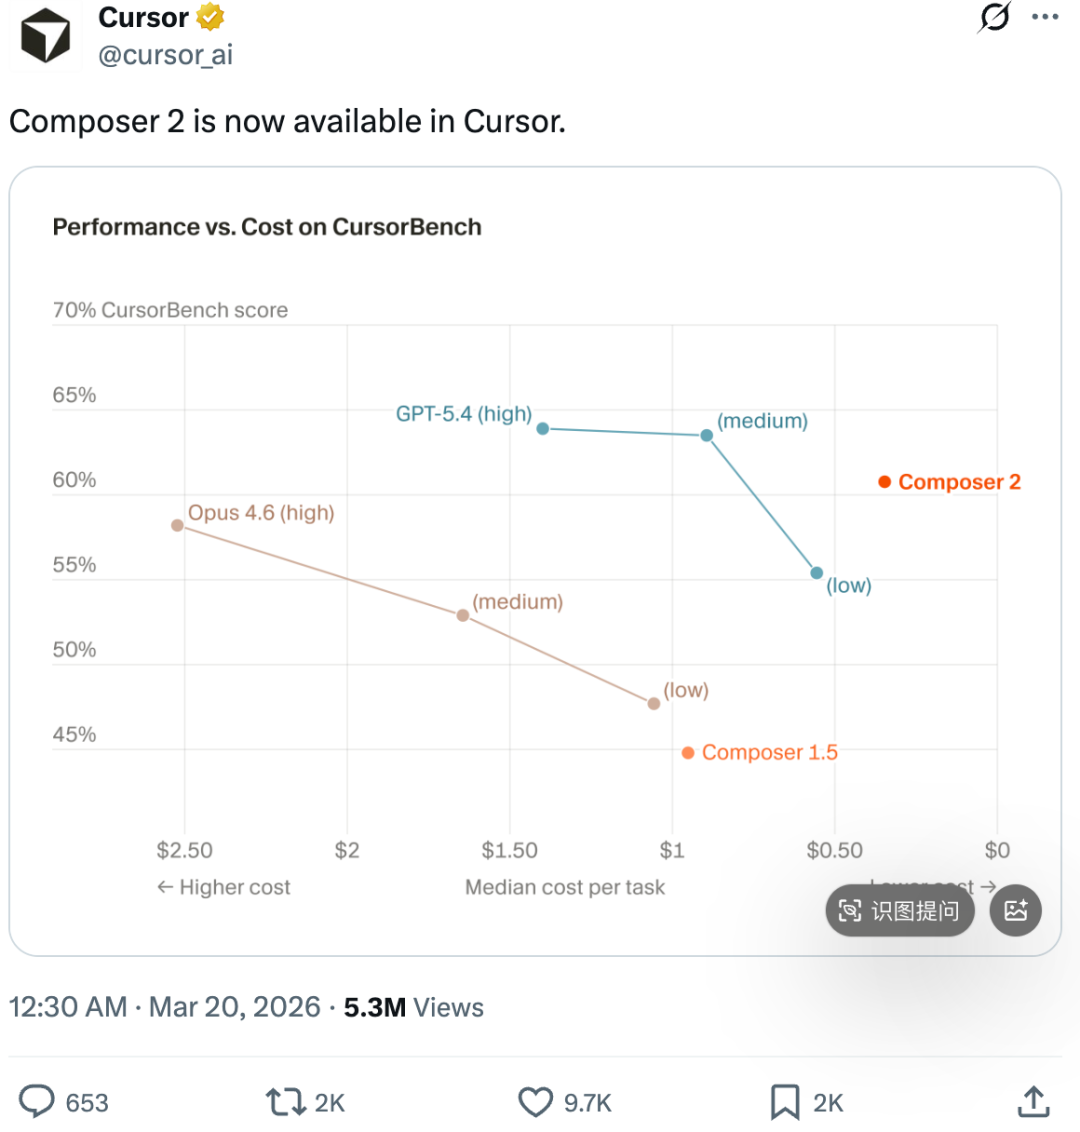The height and width of the screenshot is (1132, 1080).
Task: Open the Performance vs. Cost chart image
Action: [x=535, y=560]
